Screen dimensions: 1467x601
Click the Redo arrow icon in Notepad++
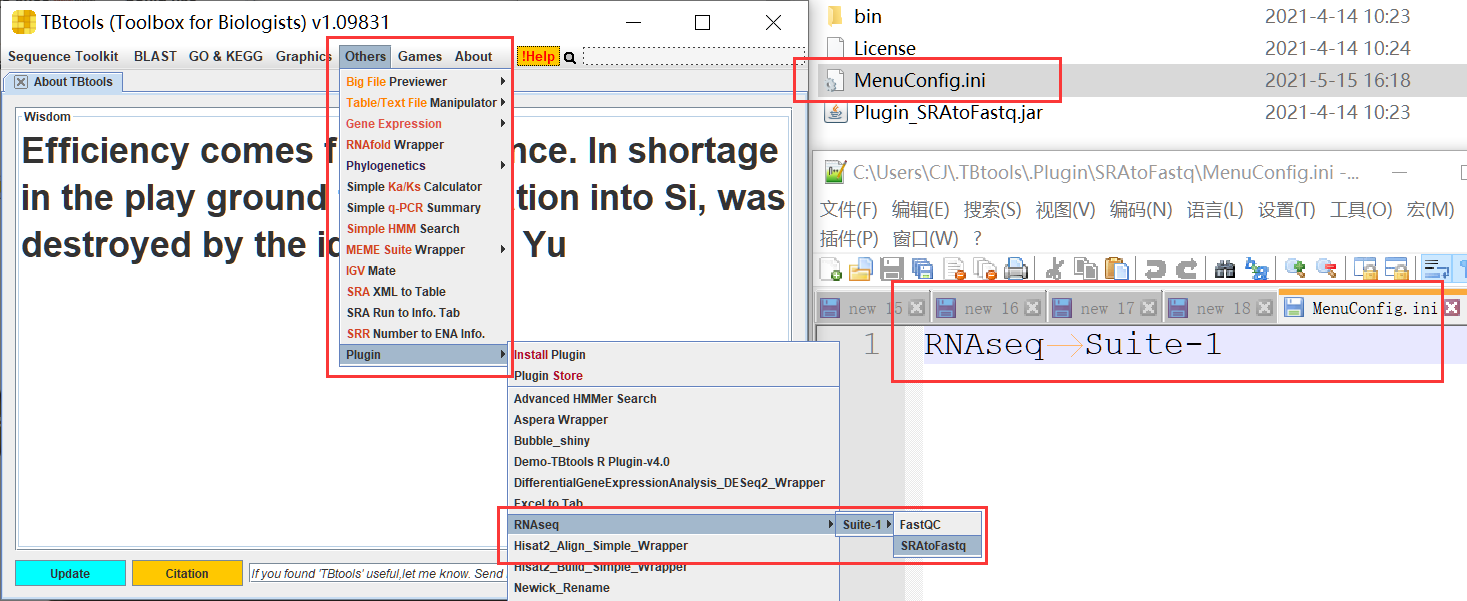[1186, 268]
